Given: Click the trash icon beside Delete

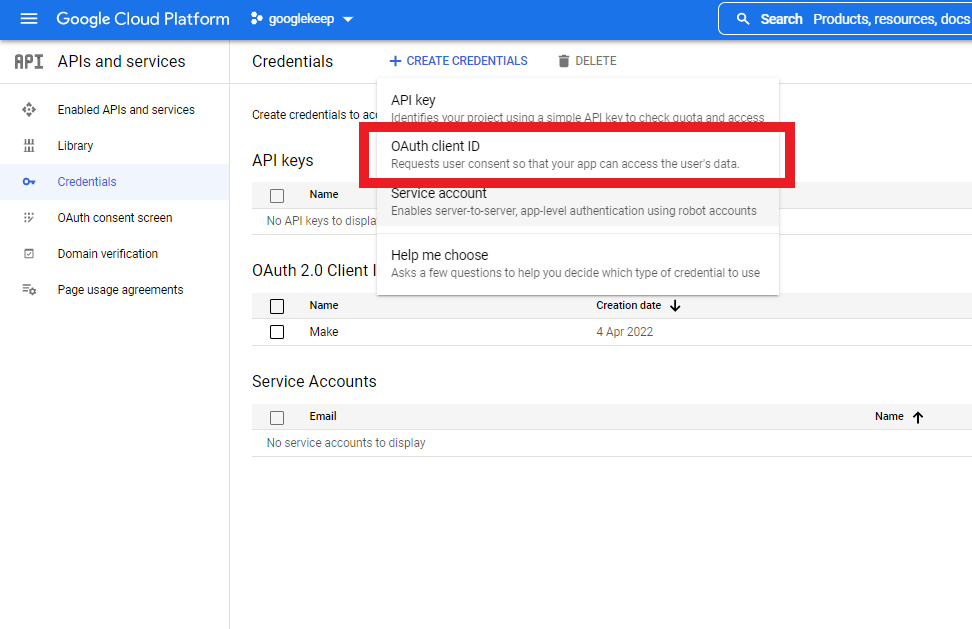Looking at the screenshot, I should tap(563, 61).
